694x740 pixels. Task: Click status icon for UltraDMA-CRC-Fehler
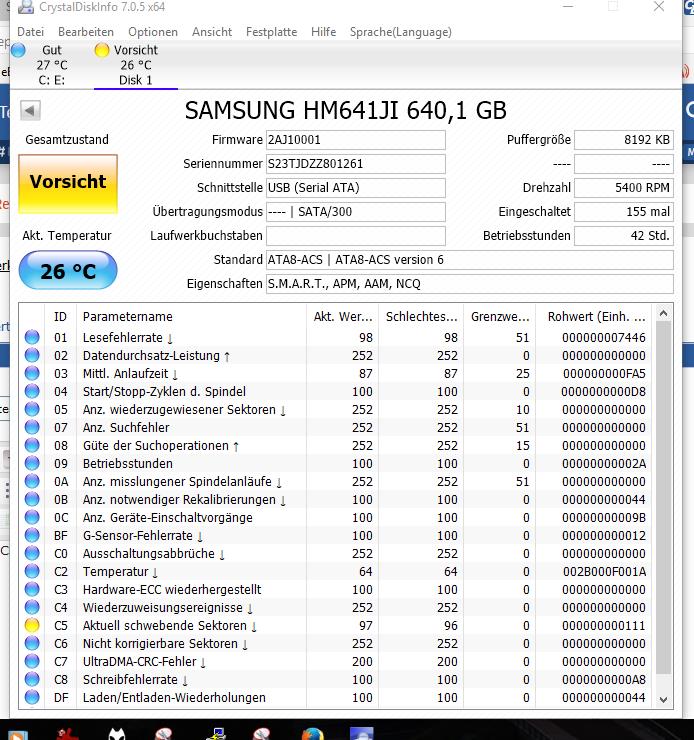(x=32, y=661)
